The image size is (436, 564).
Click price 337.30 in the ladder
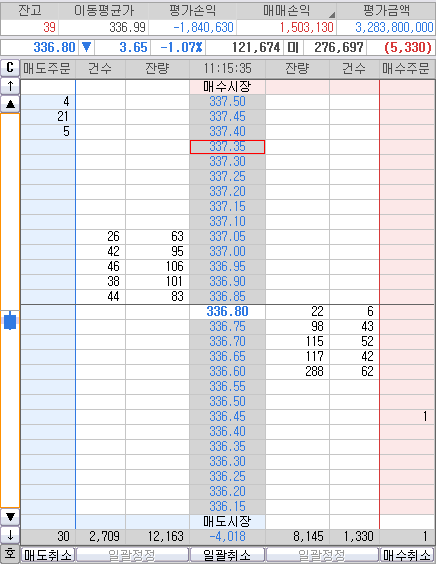click(227, 162)
